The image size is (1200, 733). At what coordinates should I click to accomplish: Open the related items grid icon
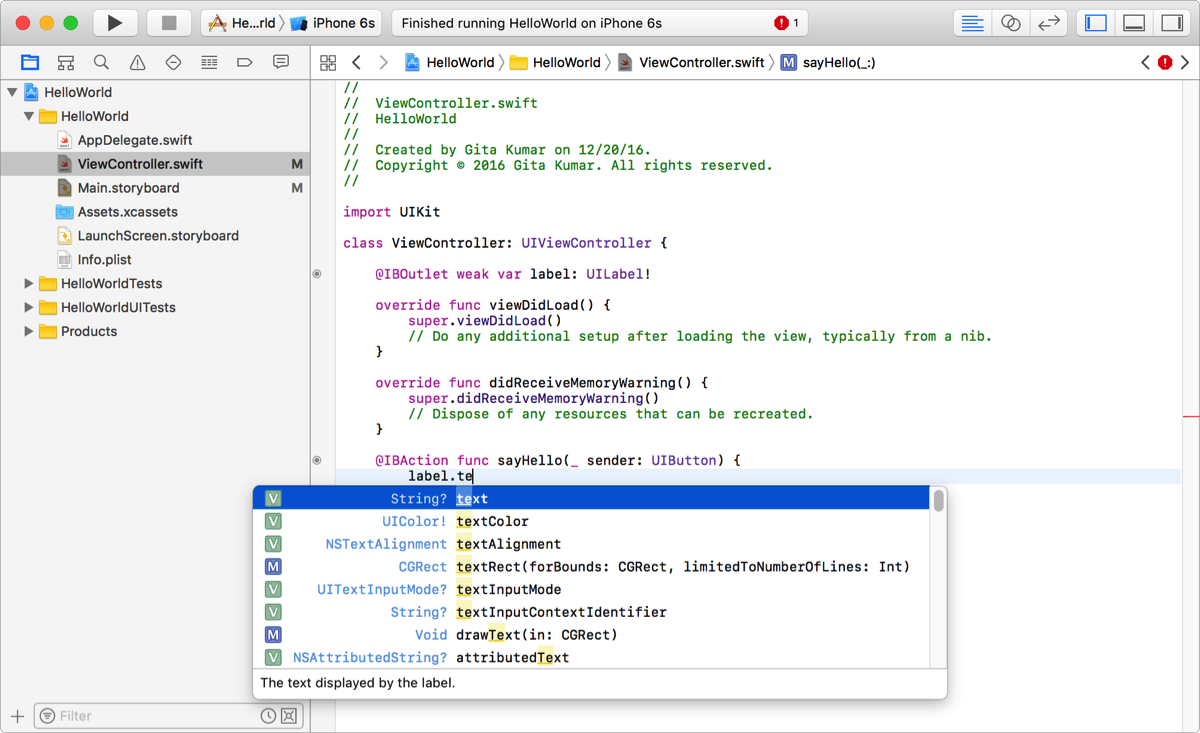328,63
